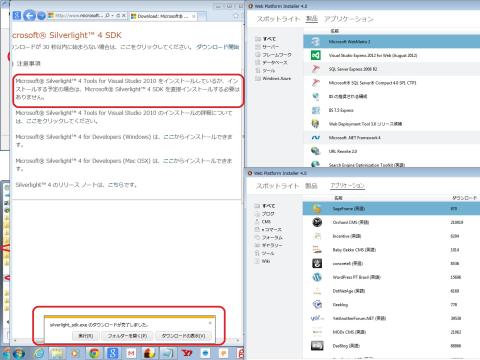The image size is (480, 360).
Task: Click the Microsoft WebMatrix 2 product icon
Action: [316, 42]
